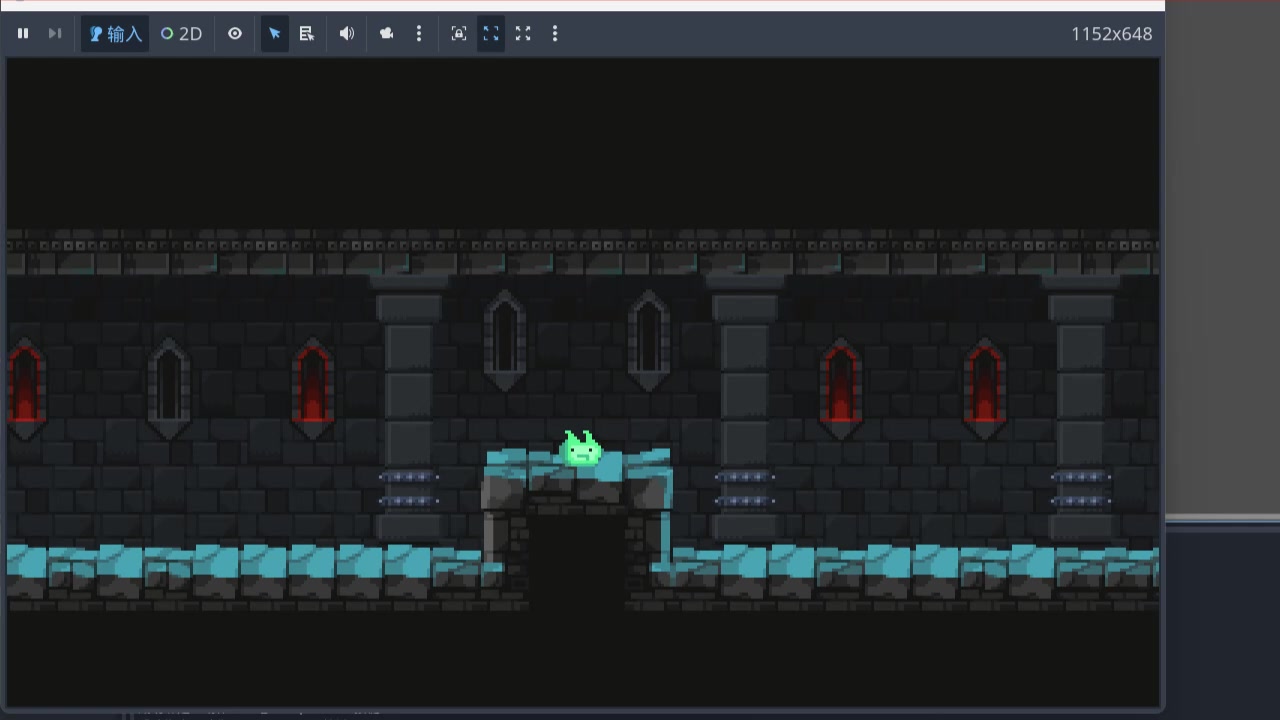Click the horizontal divider in right panel
Screen dimensions: 1280x720
[1222, 519]
